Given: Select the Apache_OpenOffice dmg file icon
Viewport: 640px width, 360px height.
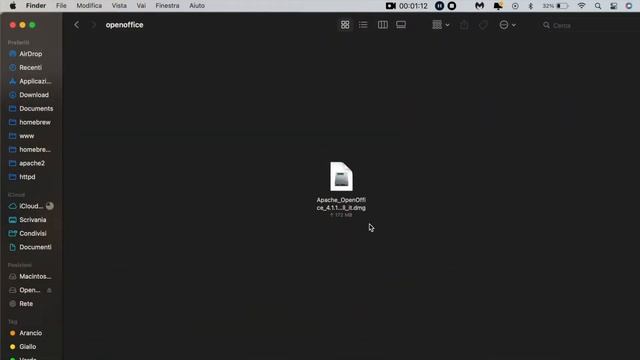Looking at the screenshot, I should 341,176.
